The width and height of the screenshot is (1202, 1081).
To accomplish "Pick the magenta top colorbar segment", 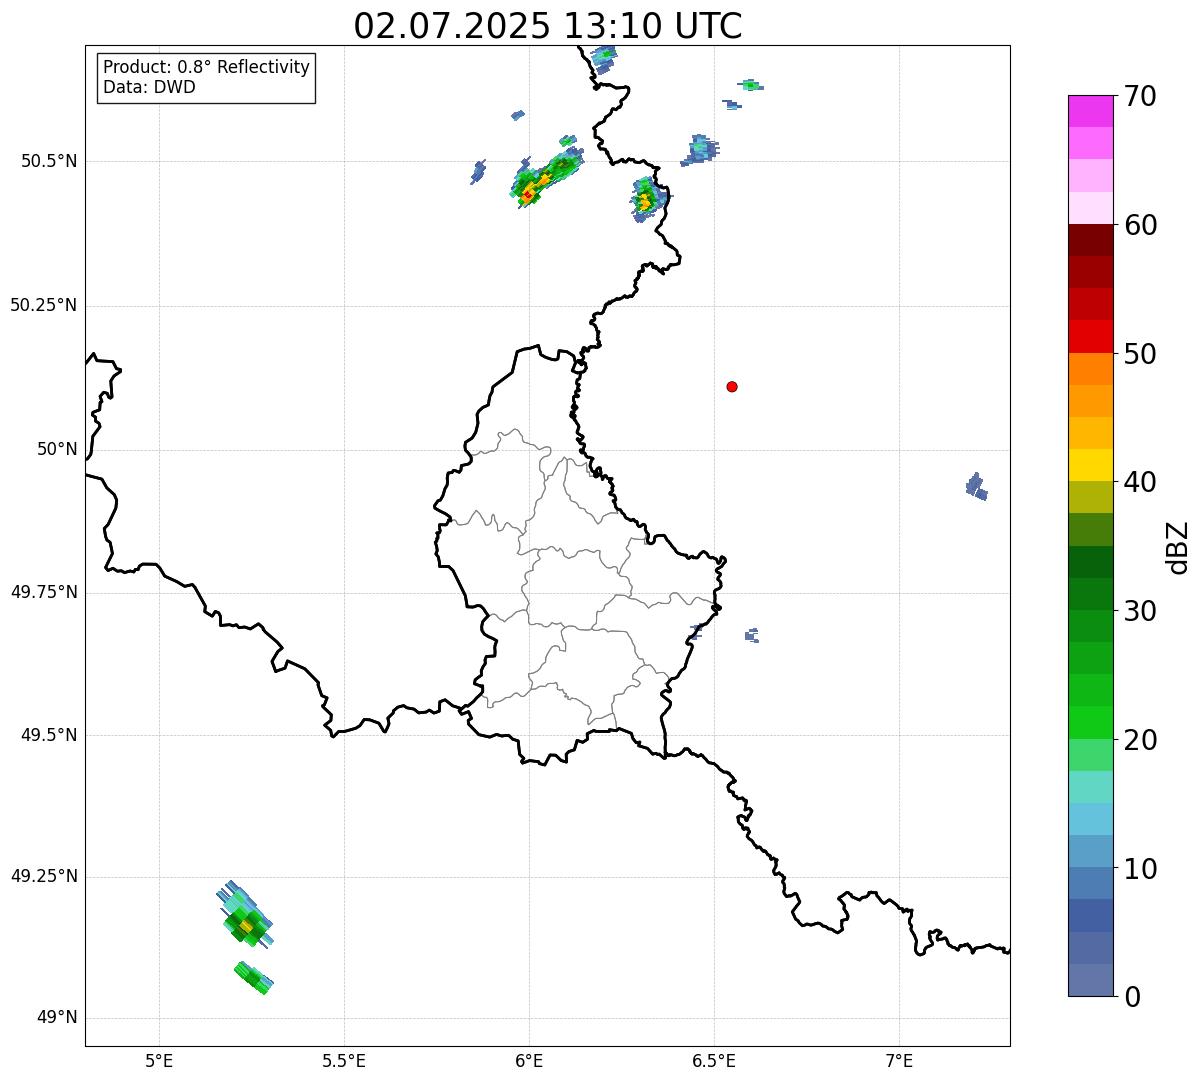I will (1090, 111).
